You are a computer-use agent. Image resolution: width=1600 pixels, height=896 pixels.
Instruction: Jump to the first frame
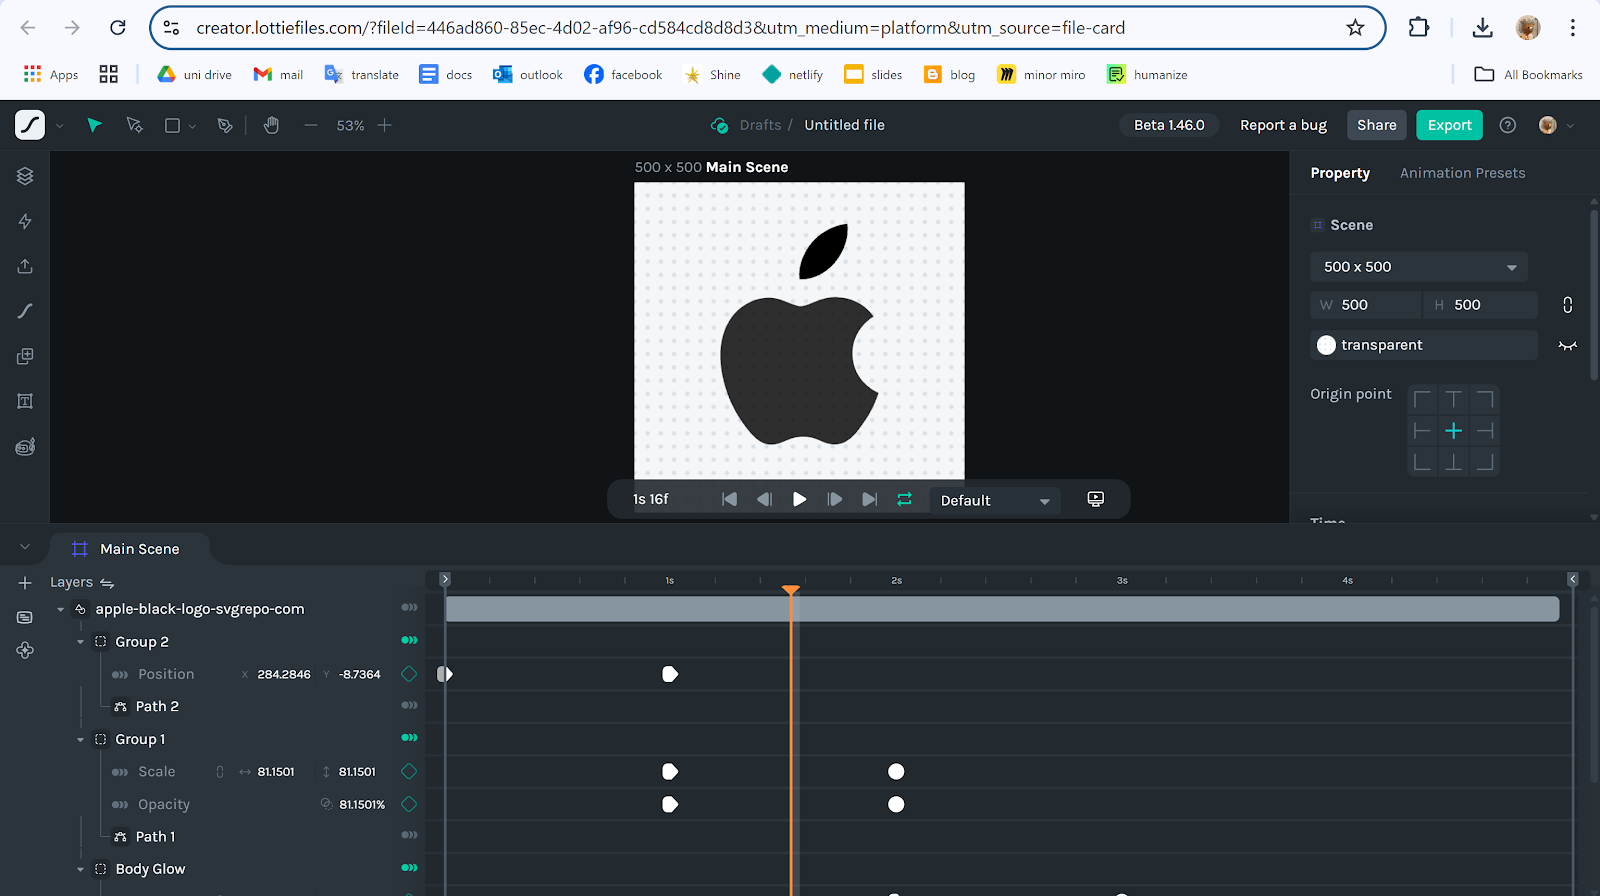click(x=729, y=499)
